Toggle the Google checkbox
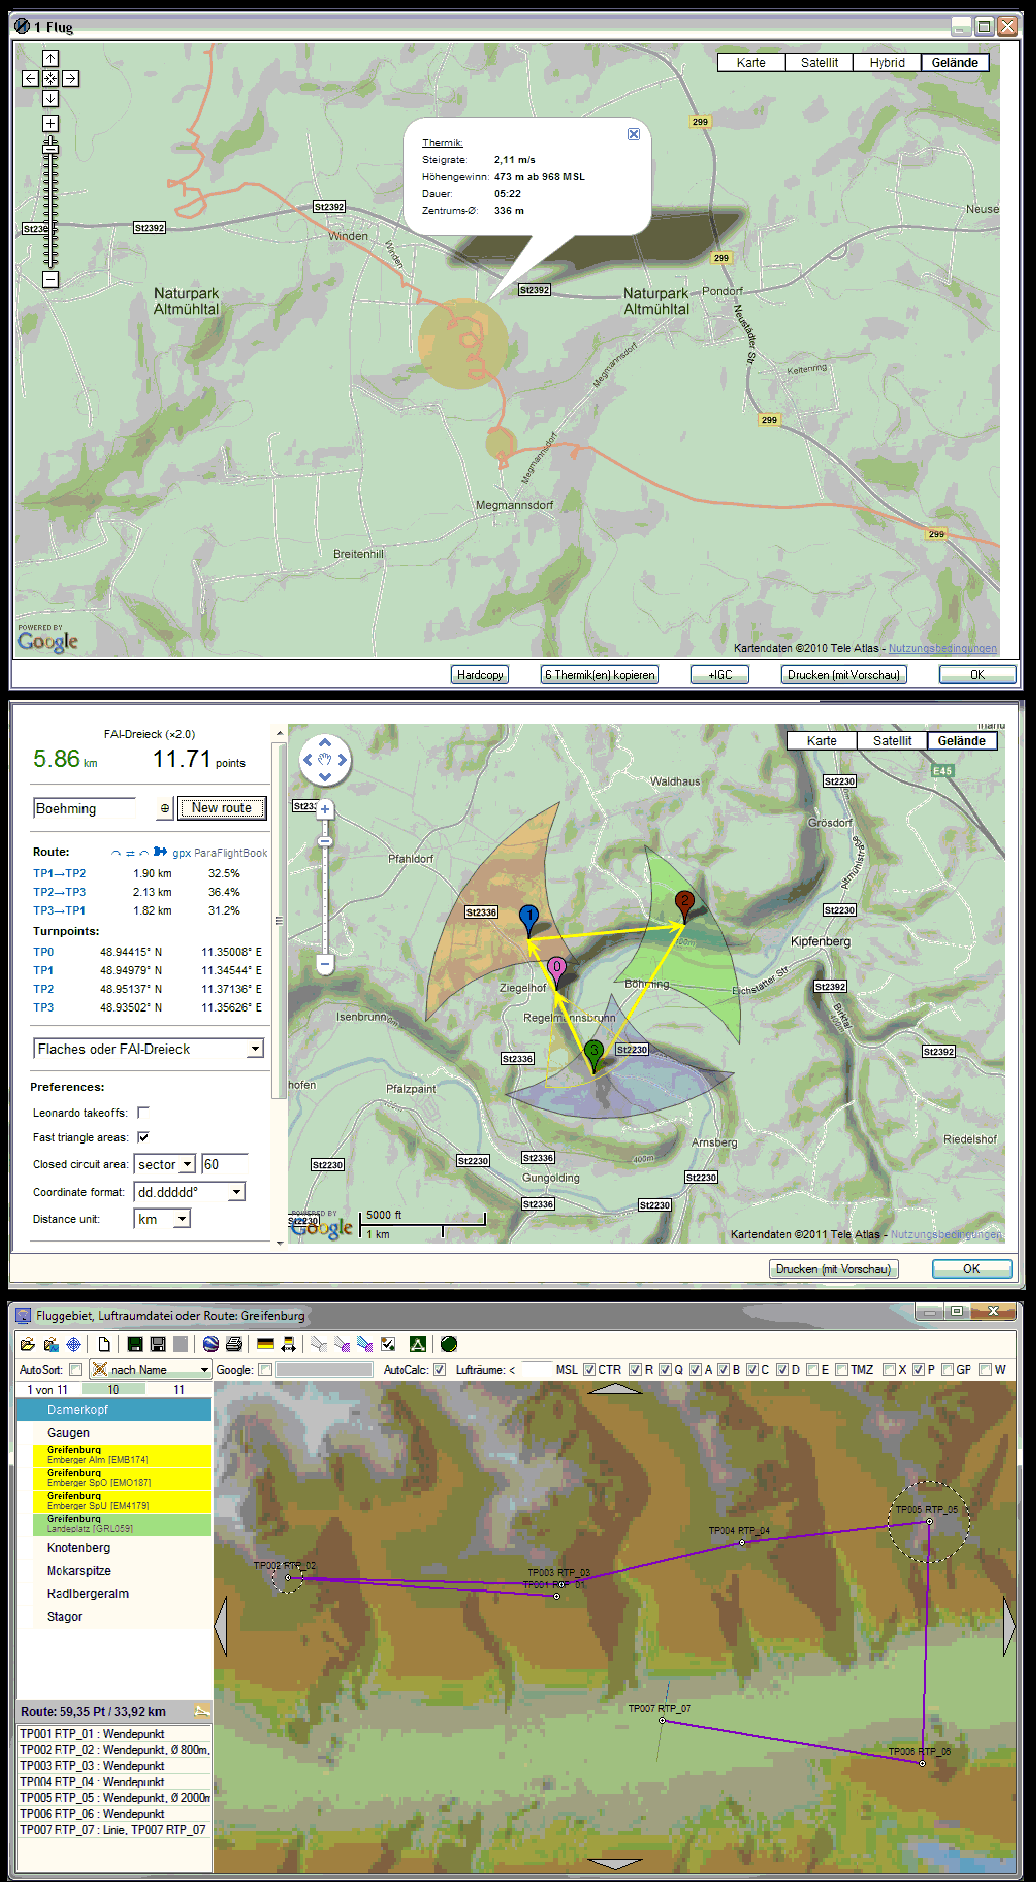 tap(265, 1370)
